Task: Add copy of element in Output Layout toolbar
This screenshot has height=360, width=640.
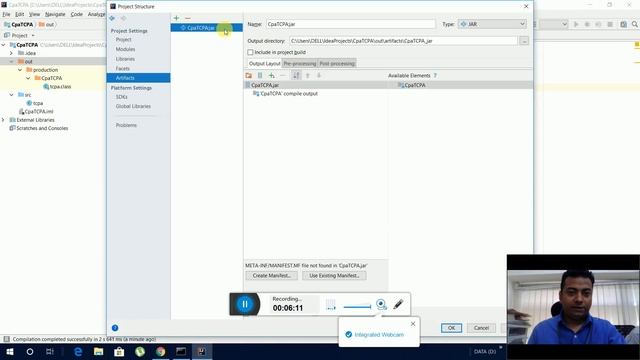Action: (271, 76)
